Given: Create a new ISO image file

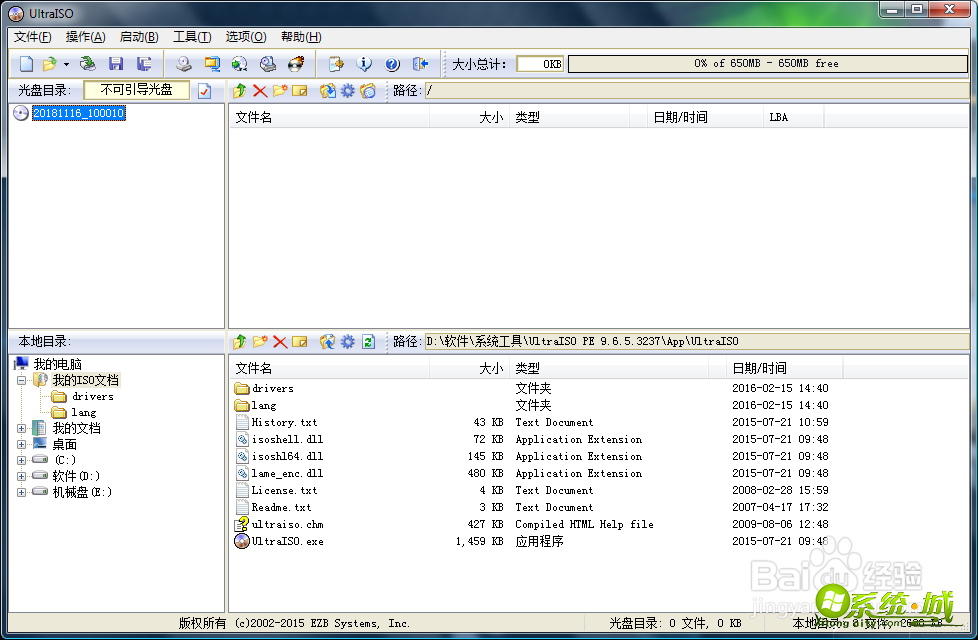Looking at the screenshot, I should (24, 63).
